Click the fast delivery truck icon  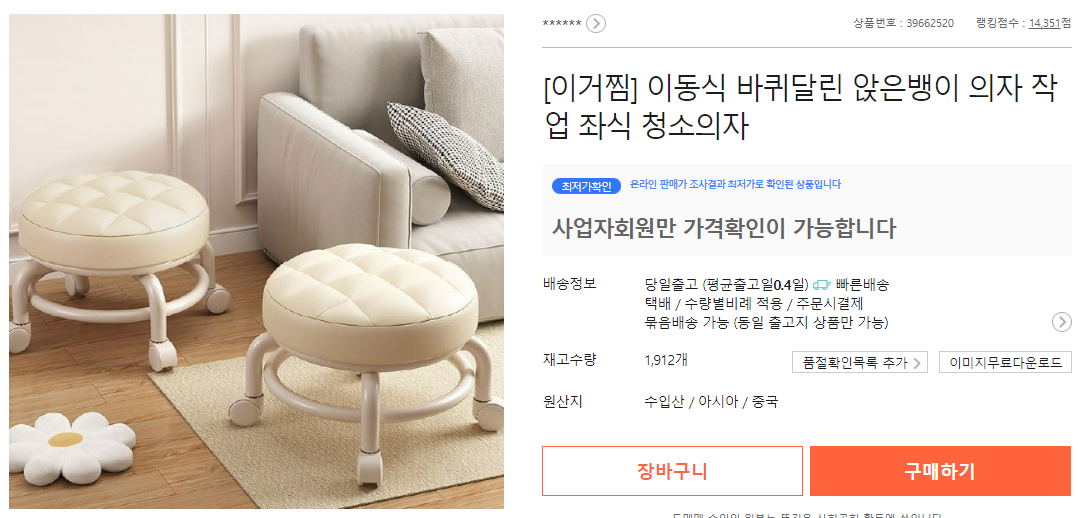pyautogui.click(x=822, y=285)
